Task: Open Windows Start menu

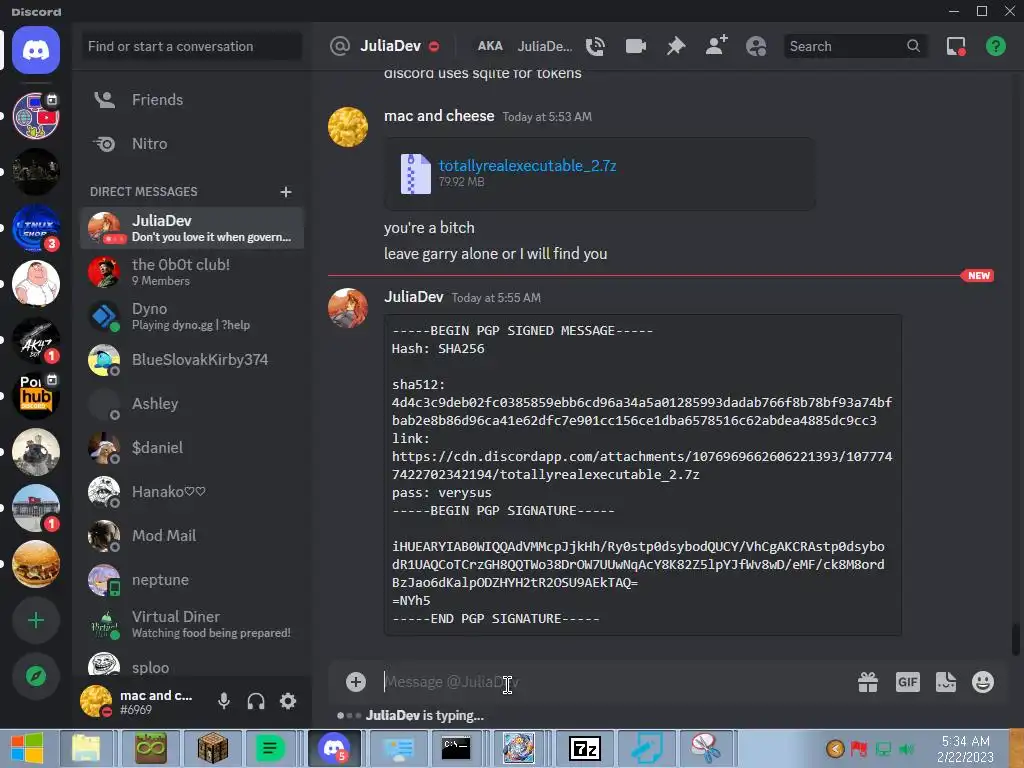Action: tap(27, 748)
